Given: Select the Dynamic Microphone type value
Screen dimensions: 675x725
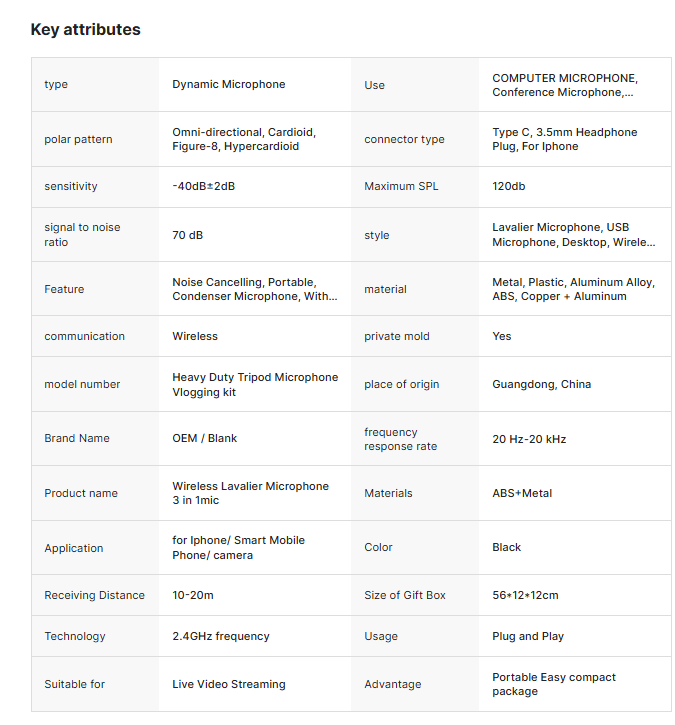Looking at the screenshot, I should 228,85.
